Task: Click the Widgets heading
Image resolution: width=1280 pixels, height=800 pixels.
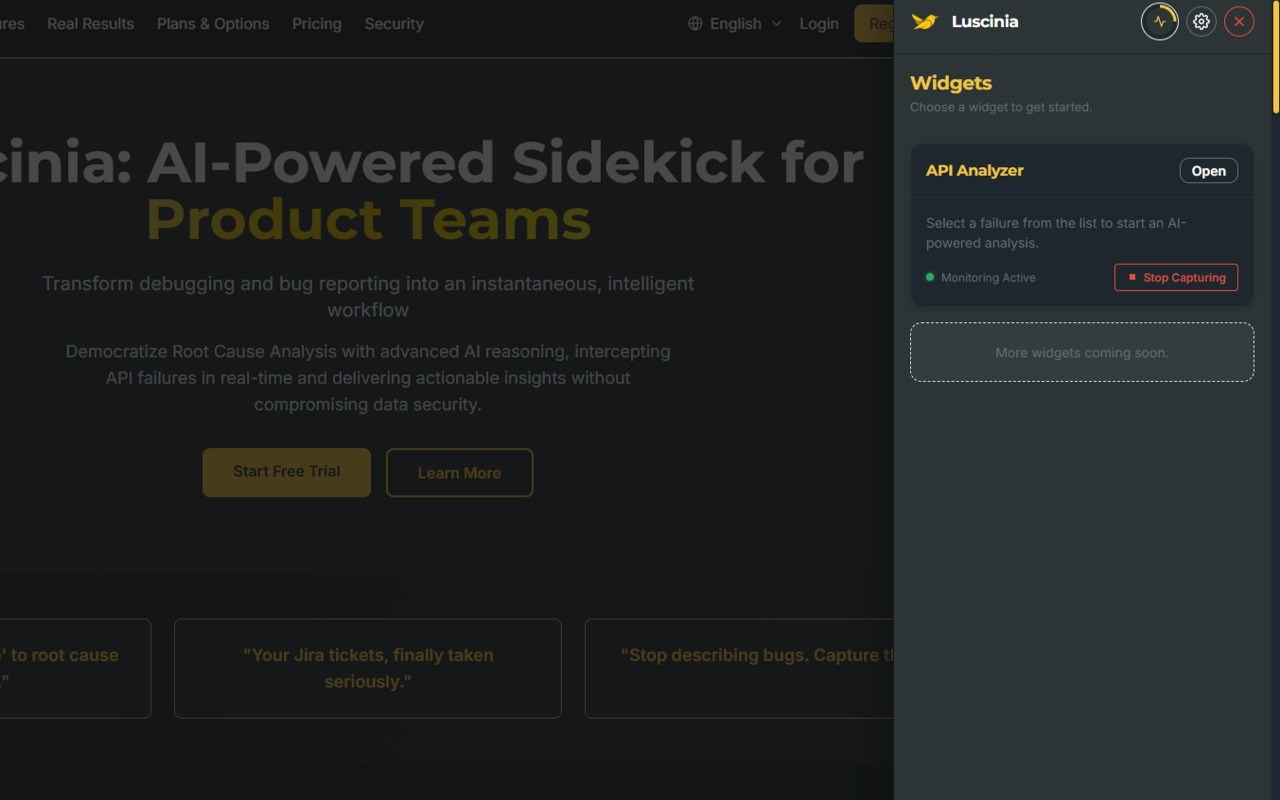Action: 951,83
